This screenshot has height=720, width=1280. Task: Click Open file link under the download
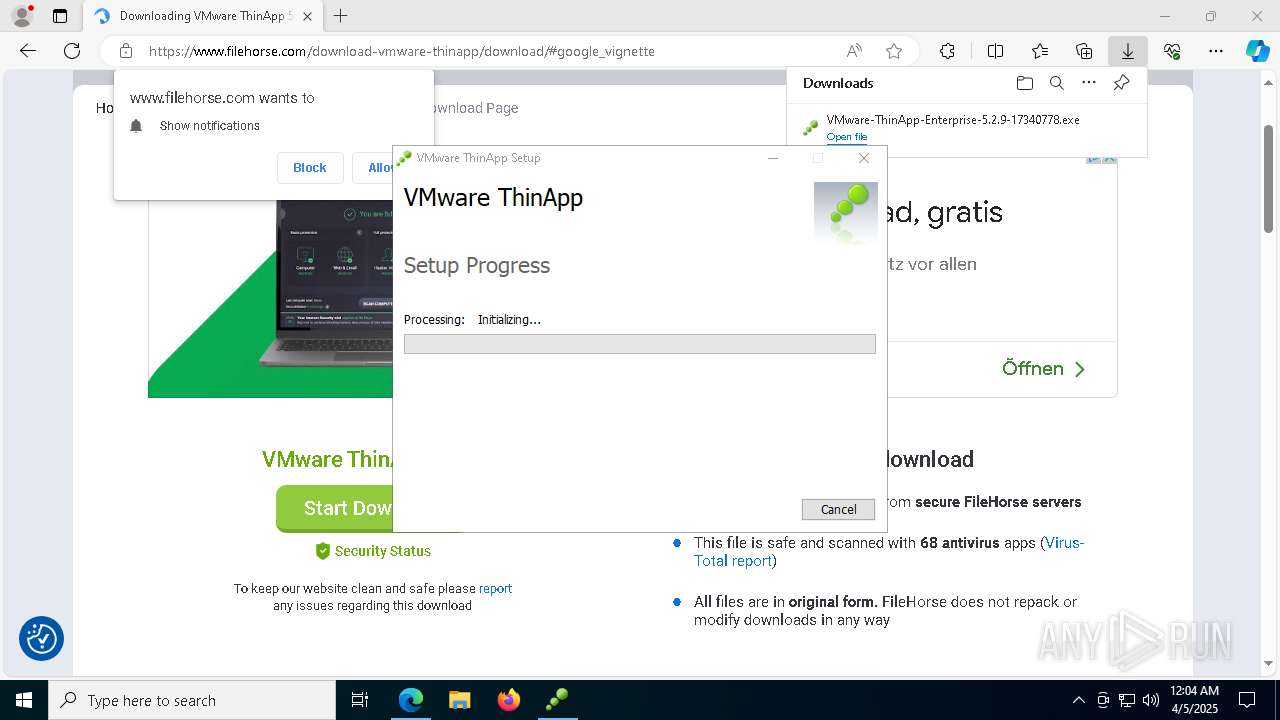(x=846, y=137)
